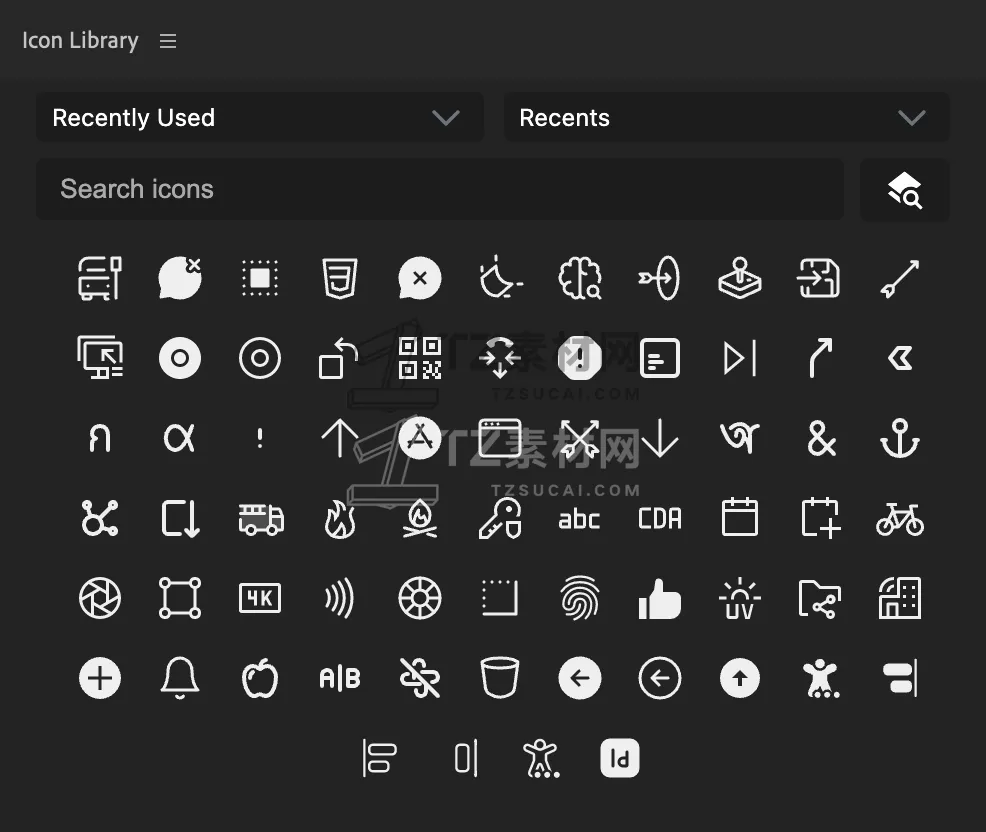
Task: Pick the text card icon
Action: (660, 358)
